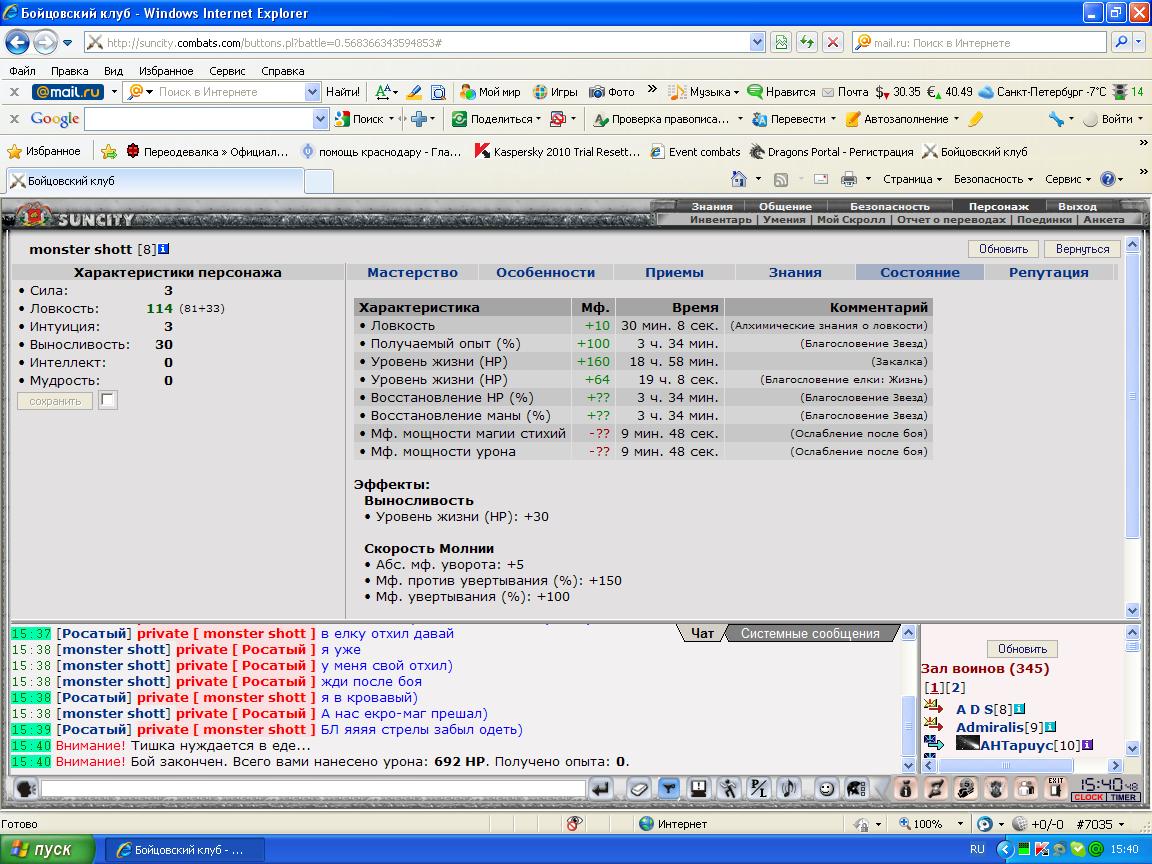
Task: Click the money bag icon in bottom panel
Action: coord(905,789)
